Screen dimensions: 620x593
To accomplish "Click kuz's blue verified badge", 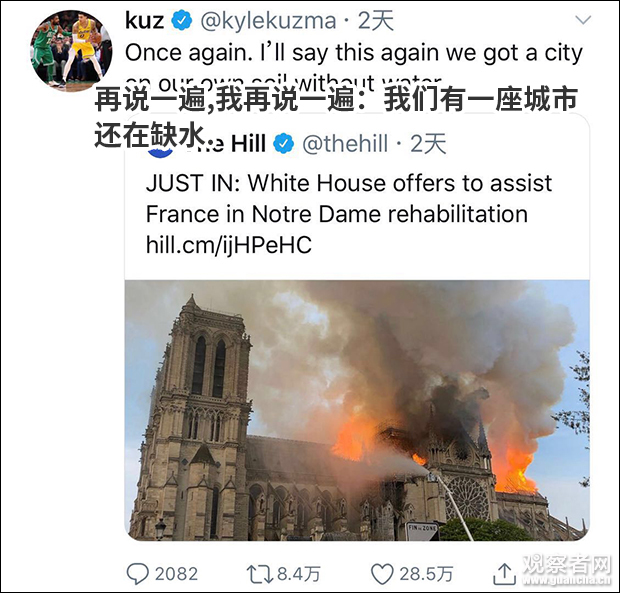I will click(181, 21).
